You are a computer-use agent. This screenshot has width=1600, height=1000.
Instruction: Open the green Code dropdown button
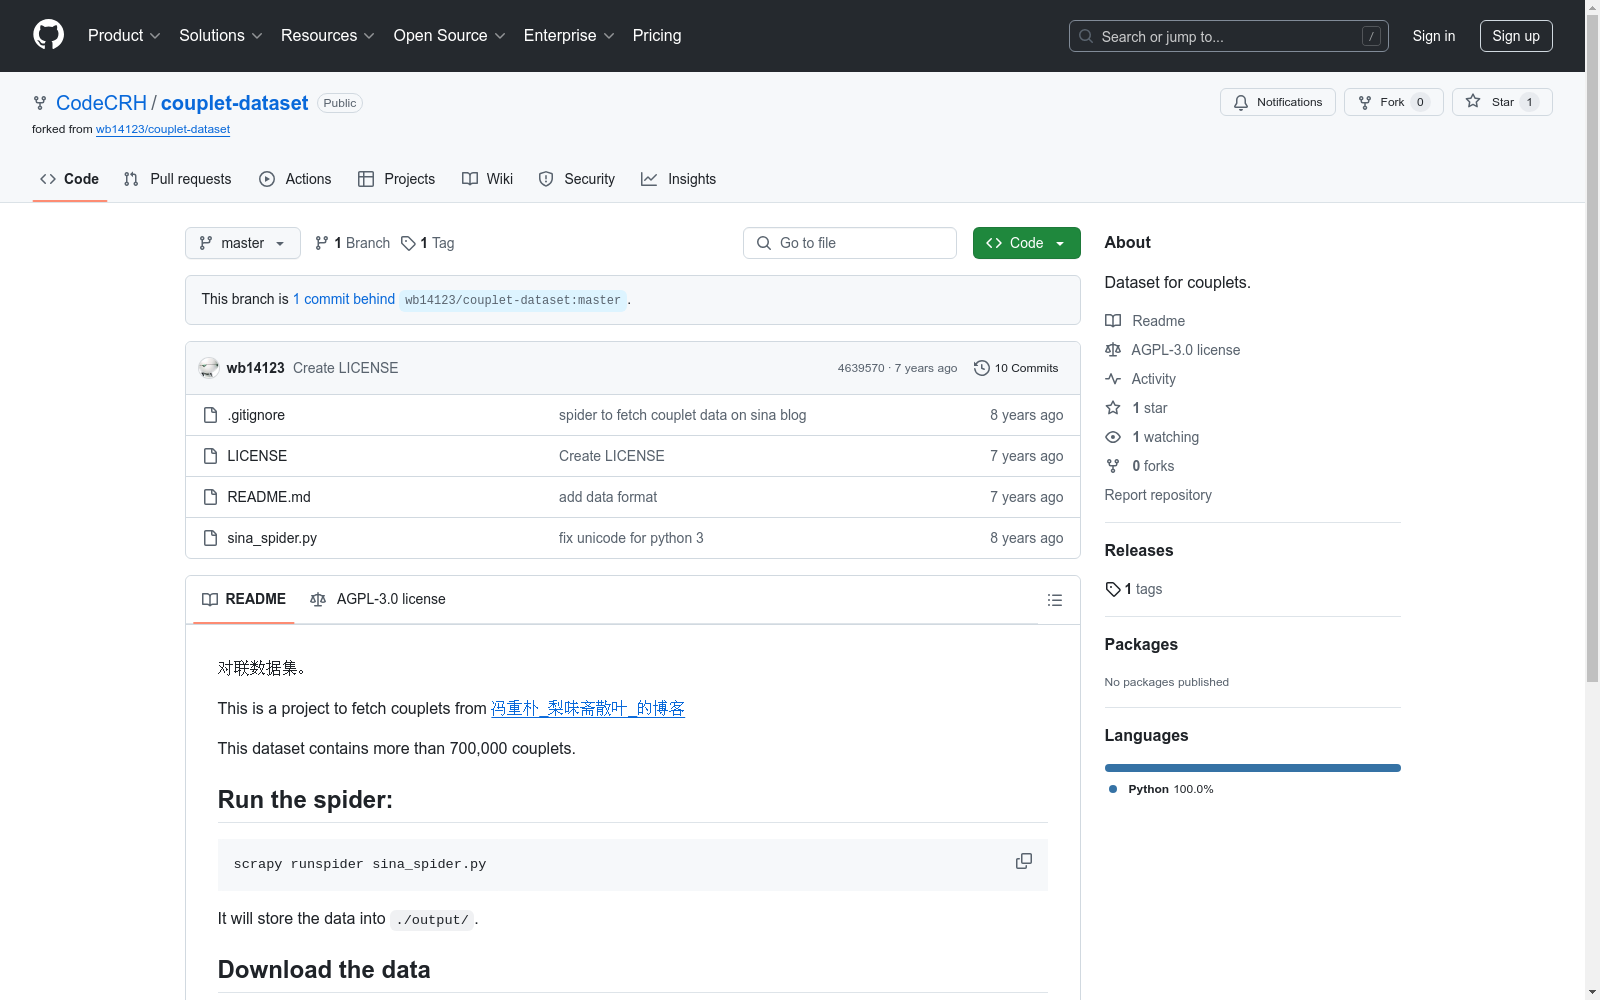pyautogui.click(x=1027, y=243)
